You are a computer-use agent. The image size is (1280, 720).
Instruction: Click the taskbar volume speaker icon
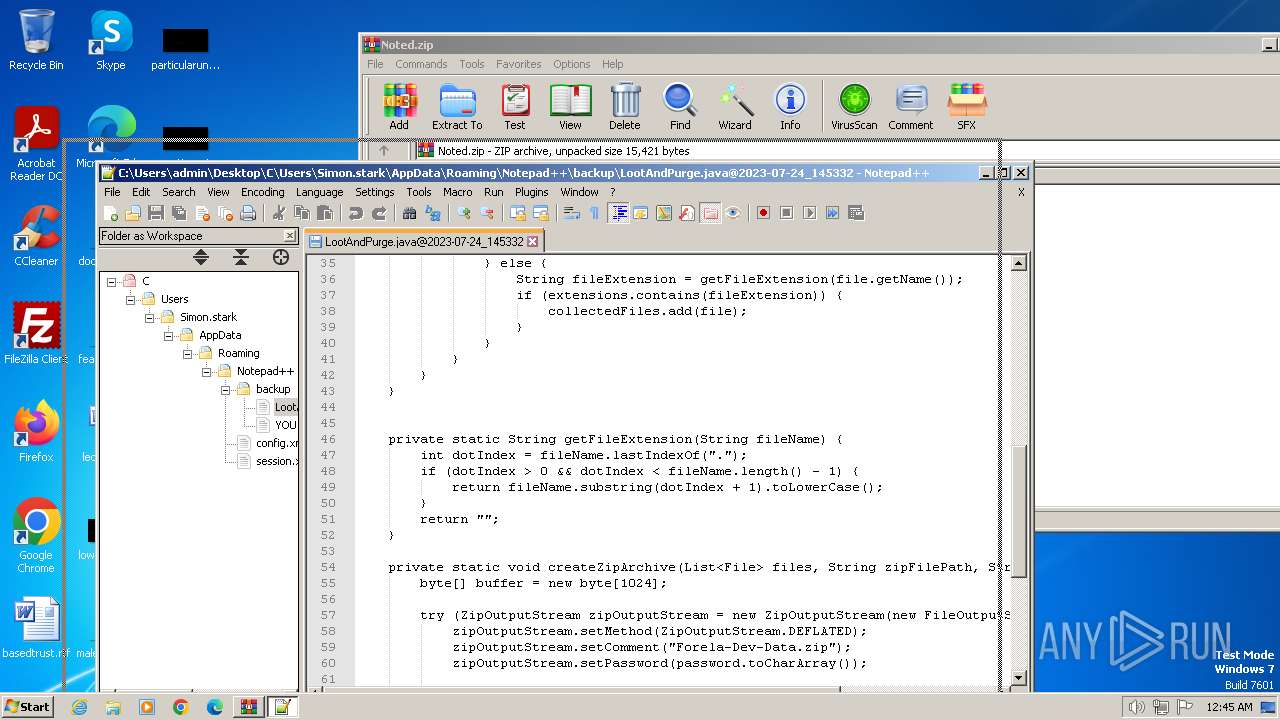coord(1136,707)
